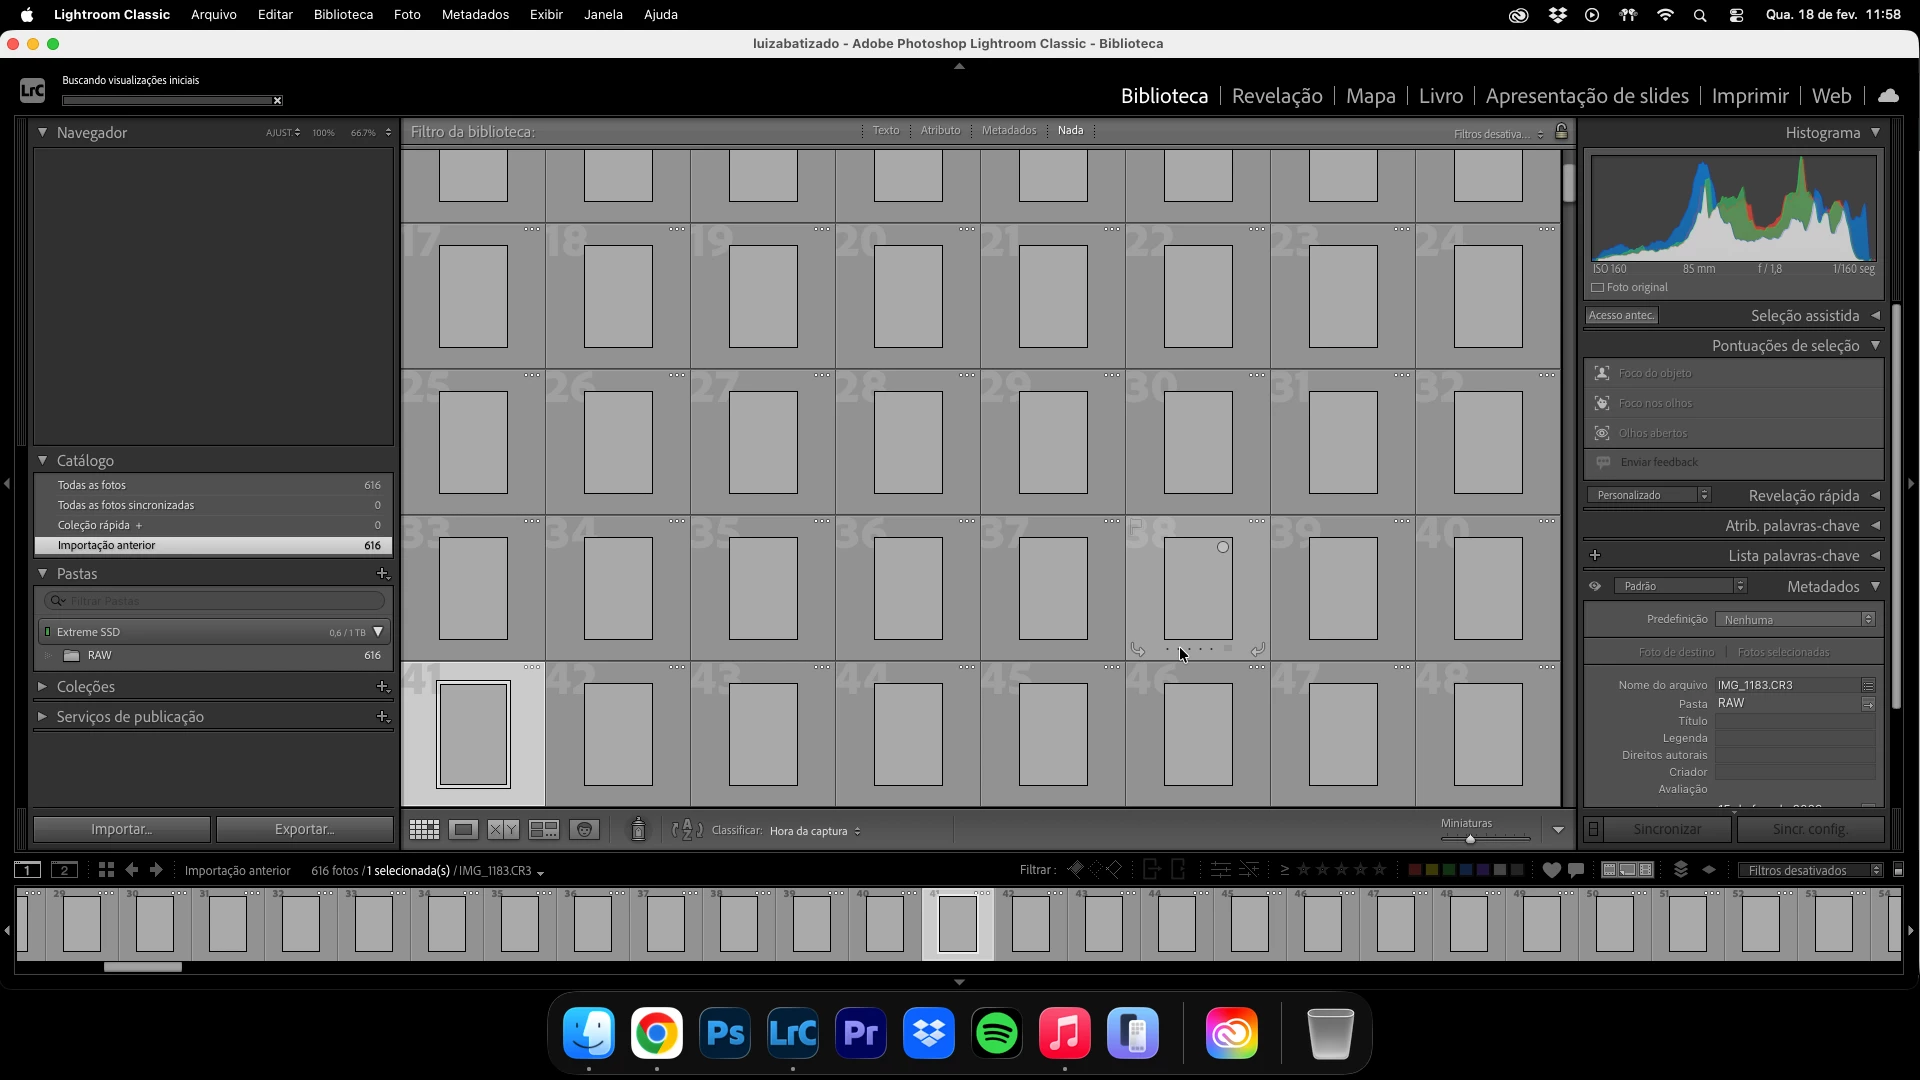The image size is (1920, 1080).
Task: Filter by red color label swatch
Action: 1414,870
